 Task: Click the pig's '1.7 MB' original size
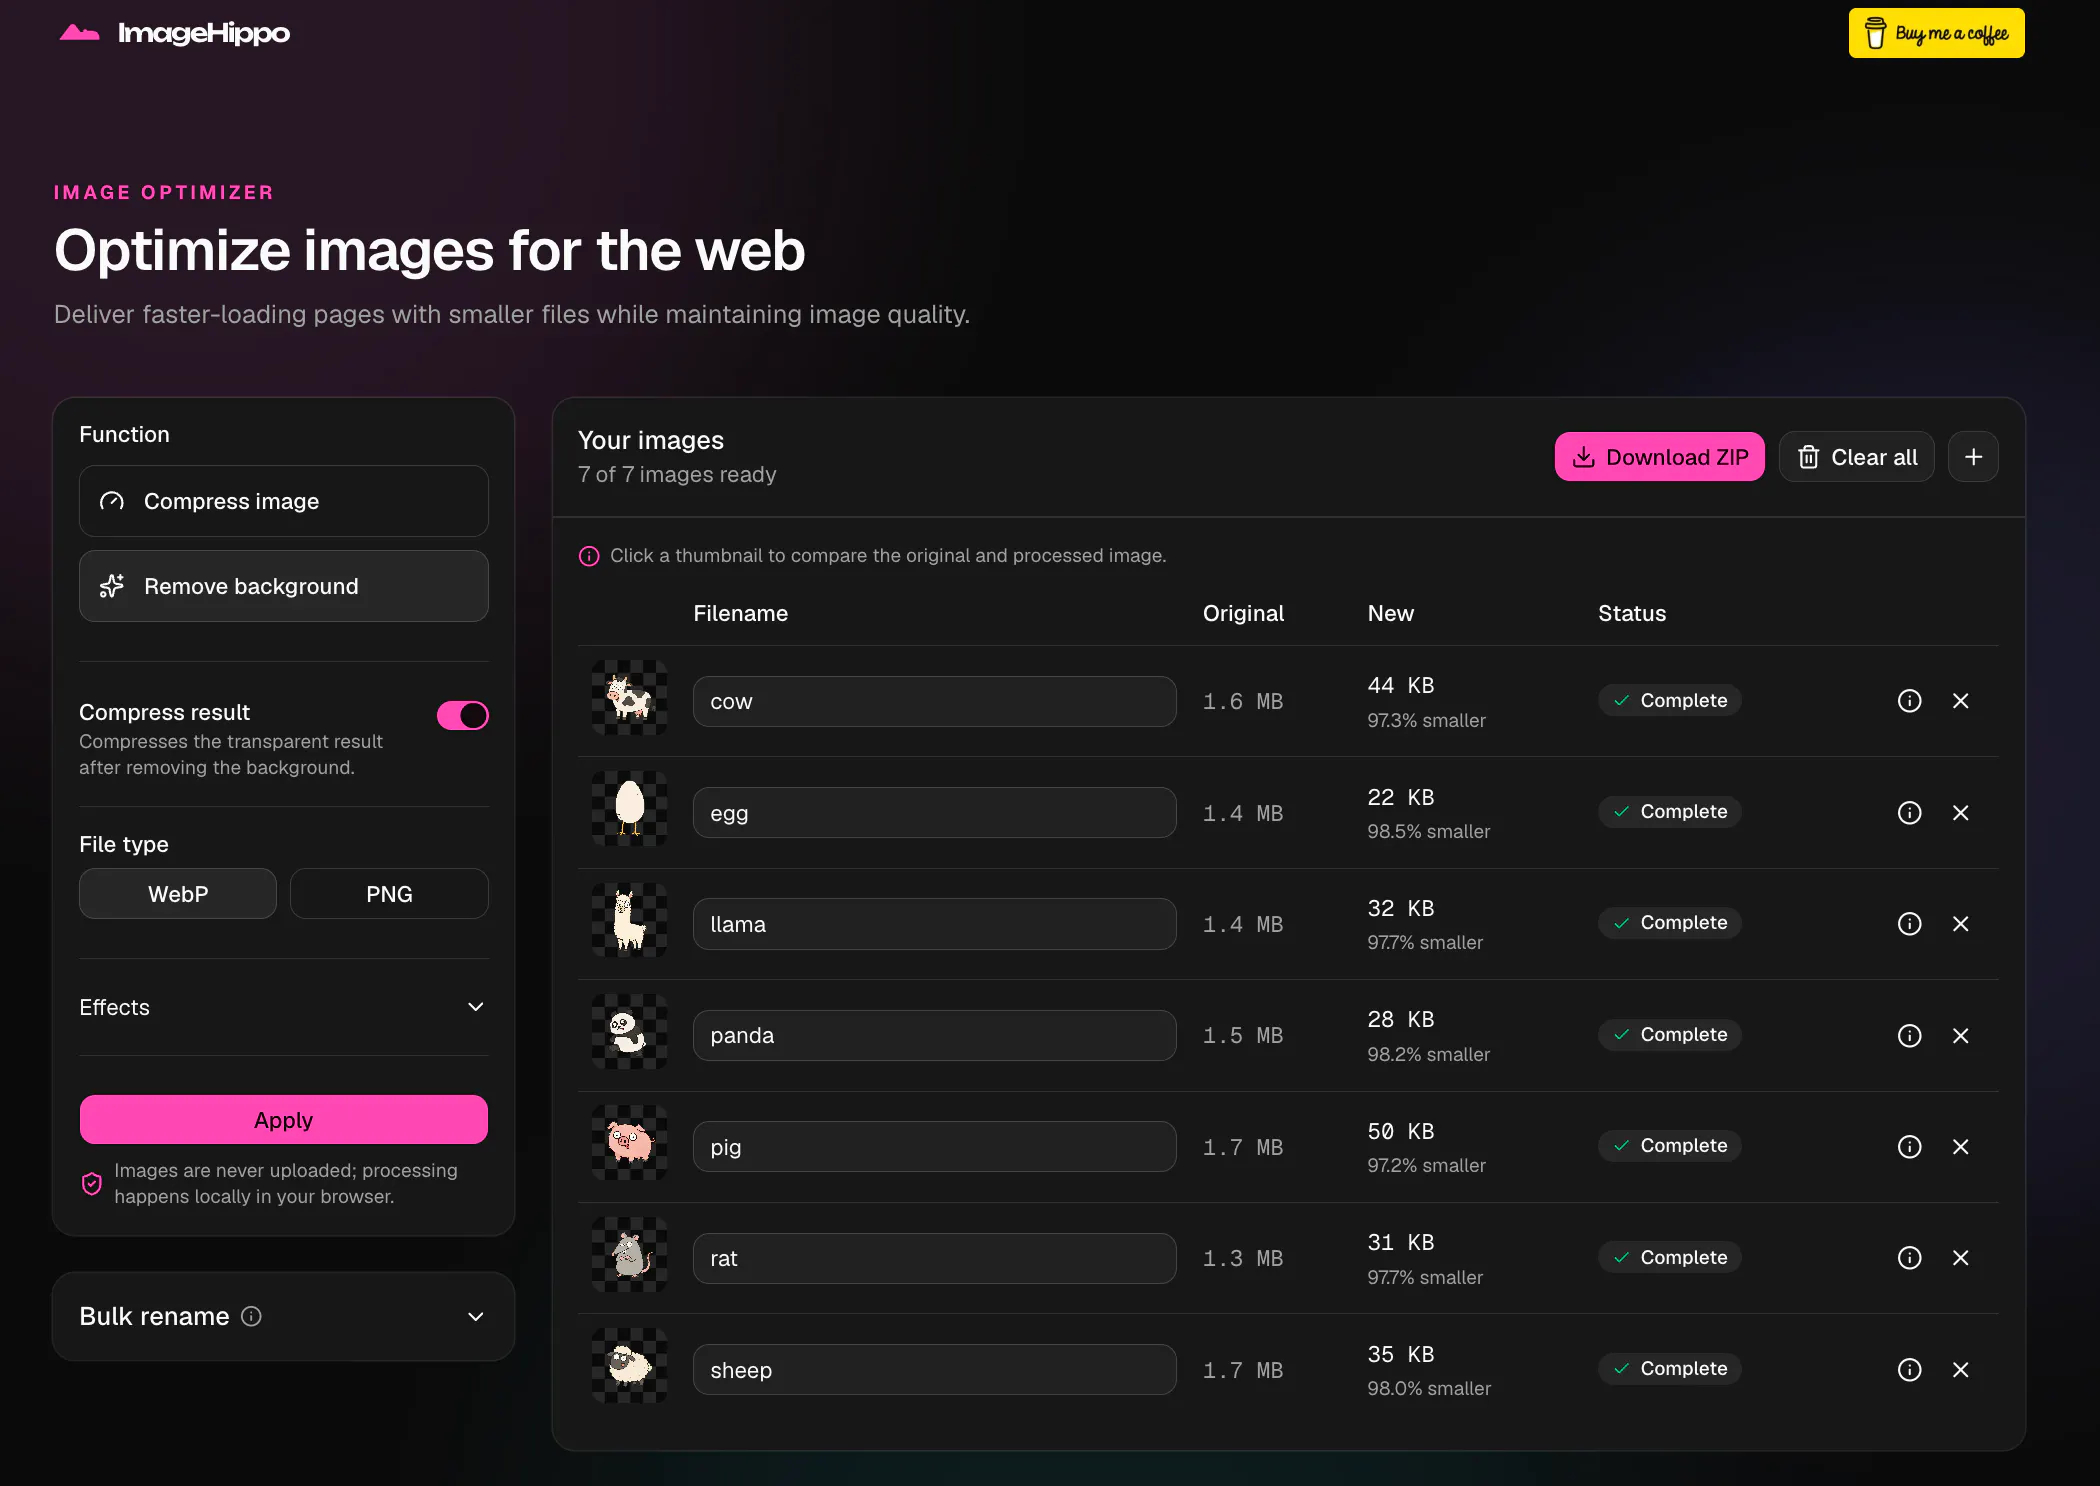pyautogui.click(x=1243, y=1148)
